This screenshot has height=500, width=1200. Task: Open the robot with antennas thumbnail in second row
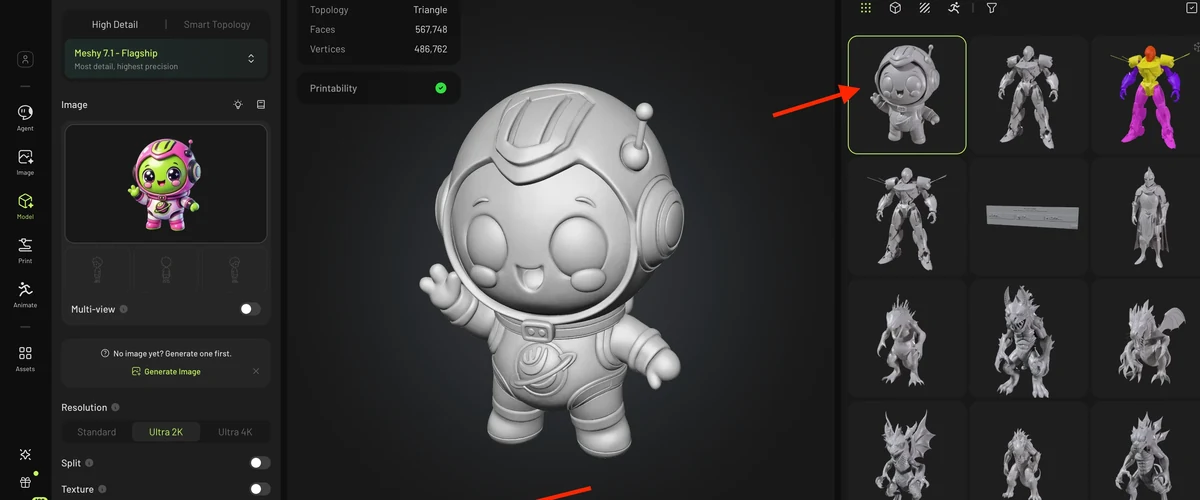point(907,216)
